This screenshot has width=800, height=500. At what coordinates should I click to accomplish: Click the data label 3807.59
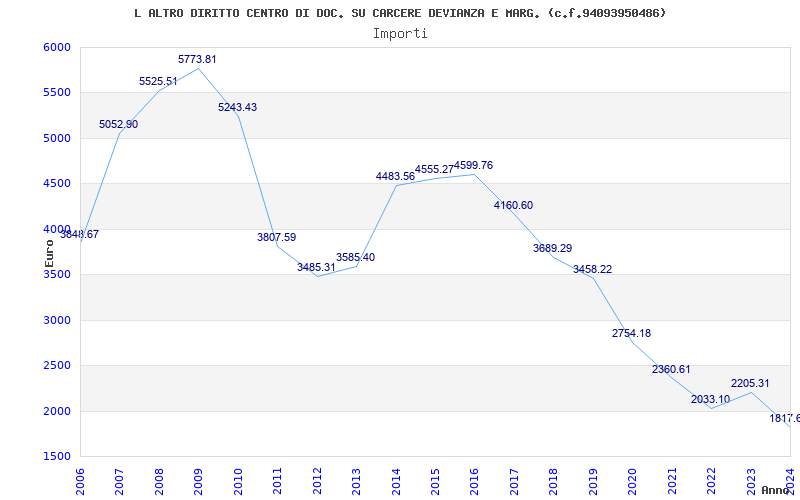(x=277, y=237)
